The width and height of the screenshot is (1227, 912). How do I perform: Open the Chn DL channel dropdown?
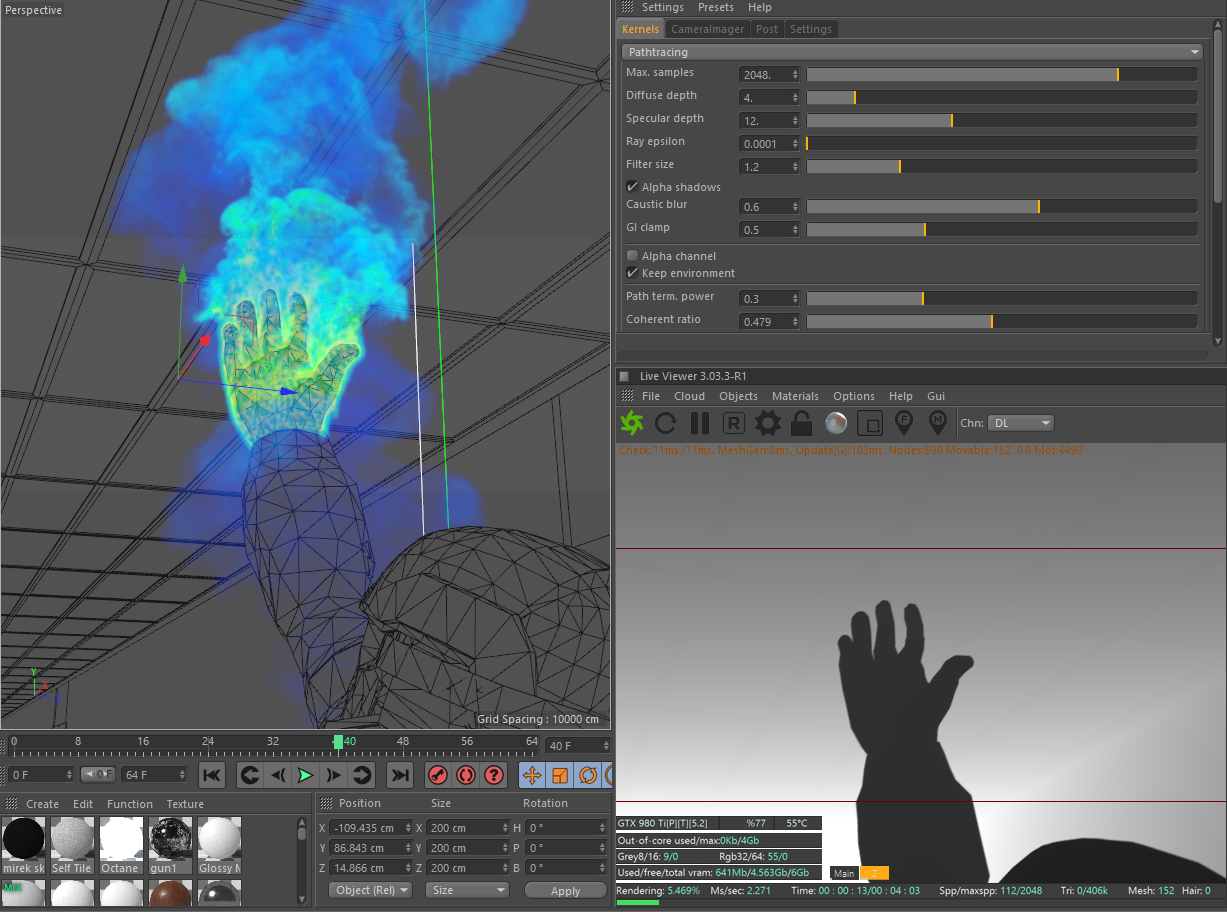point(1020,423)
